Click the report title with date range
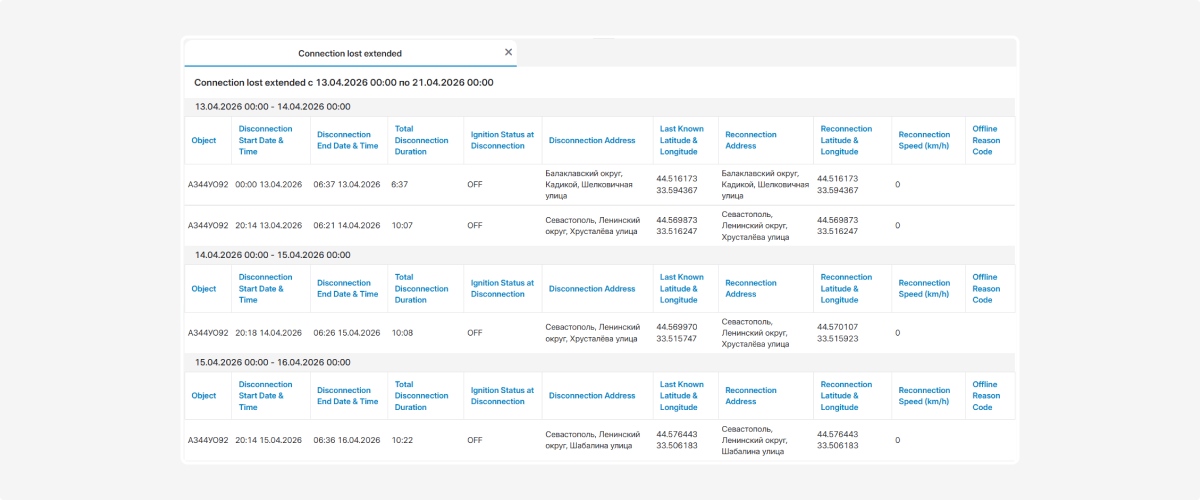This screenshot has width=1200, height=500. [x=343, y=82]
